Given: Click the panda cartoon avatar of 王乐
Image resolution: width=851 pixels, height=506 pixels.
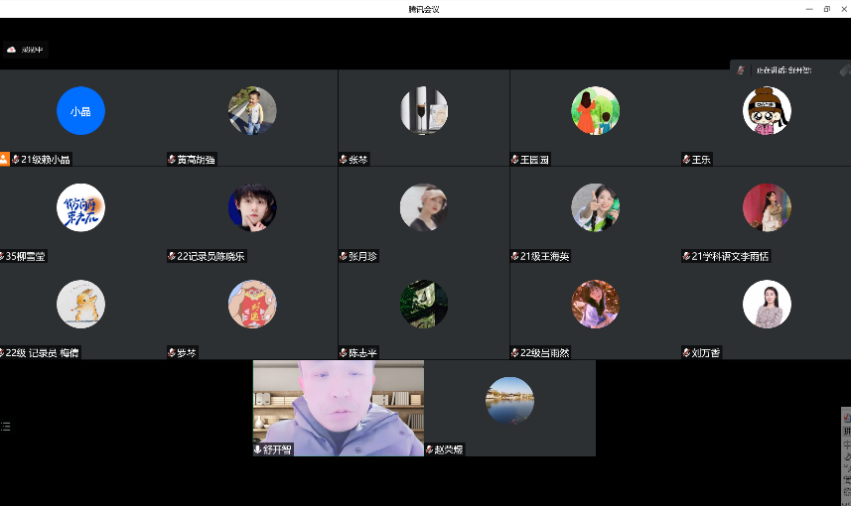Looking at the screenshot, I should pyautogui.click(x=767, y=111).
